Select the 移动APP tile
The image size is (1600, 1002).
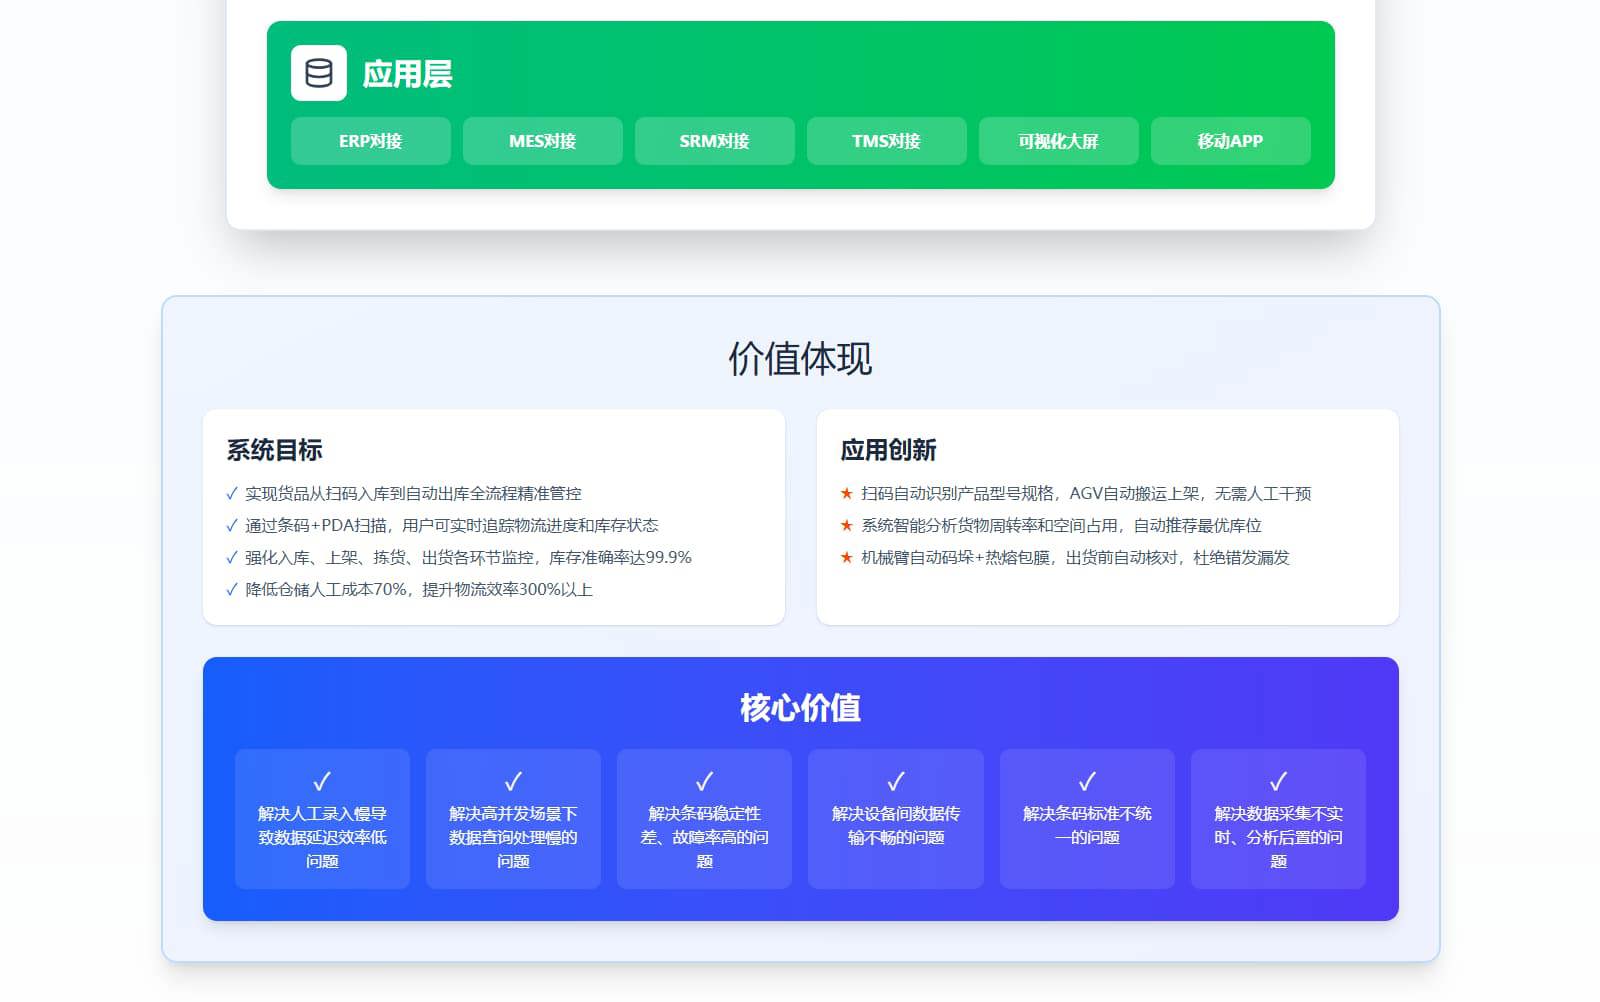1230,141
